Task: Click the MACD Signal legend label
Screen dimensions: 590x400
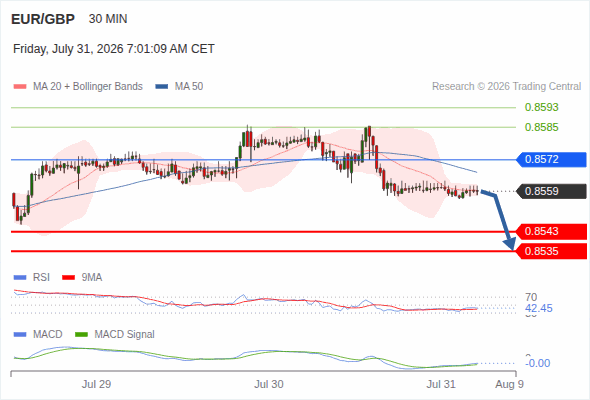Action: click(x=124, y=335)
